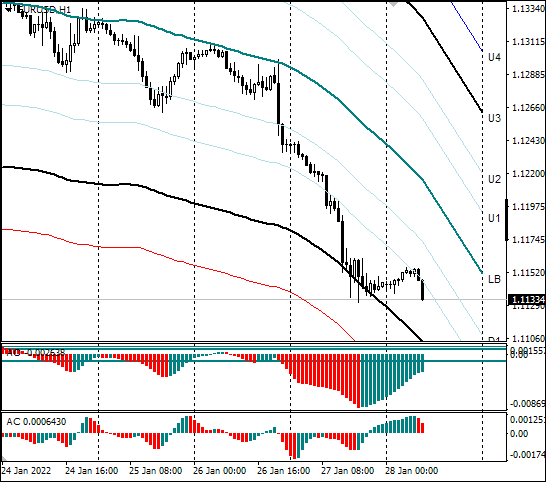Click the U4 channel level label
546x482 pixels.
coord(494,57)
